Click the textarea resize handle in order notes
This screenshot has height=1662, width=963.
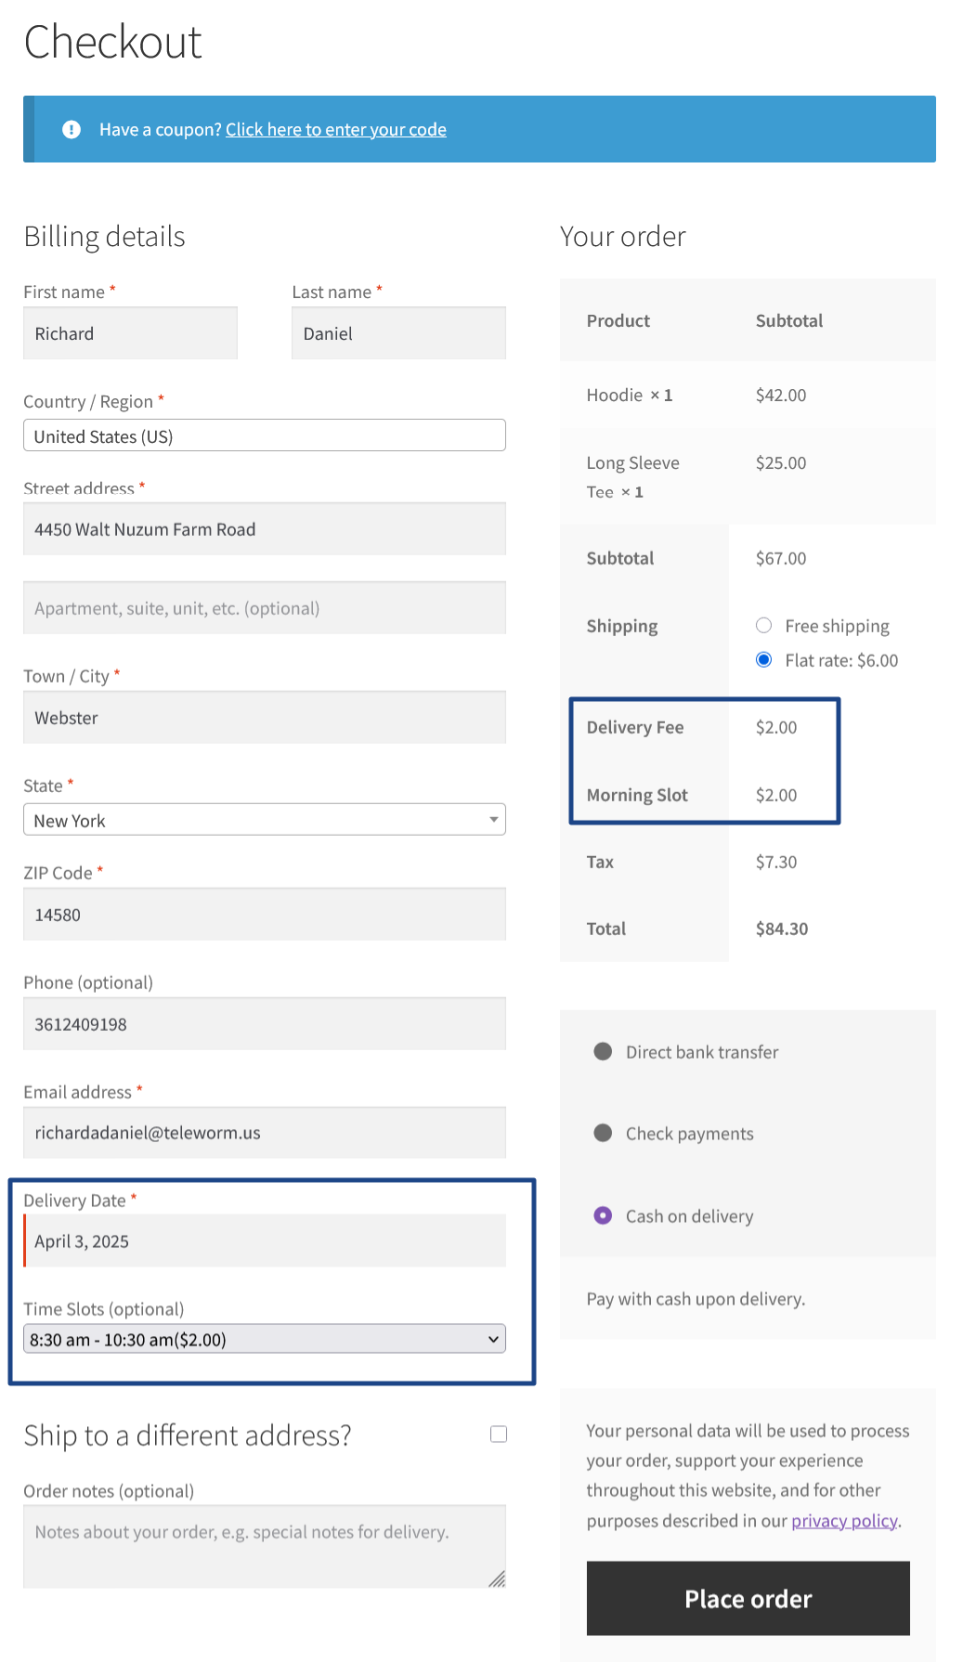[497, 1578]
